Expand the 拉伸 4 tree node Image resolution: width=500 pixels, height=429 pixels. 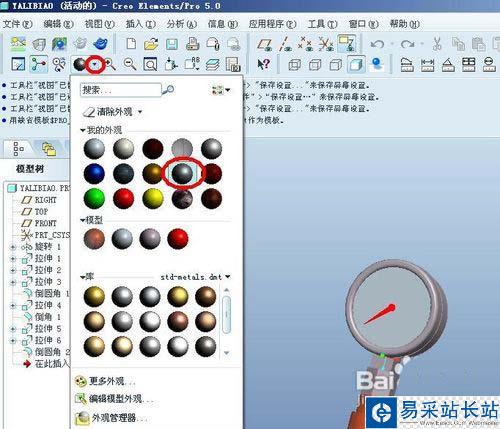13,305
